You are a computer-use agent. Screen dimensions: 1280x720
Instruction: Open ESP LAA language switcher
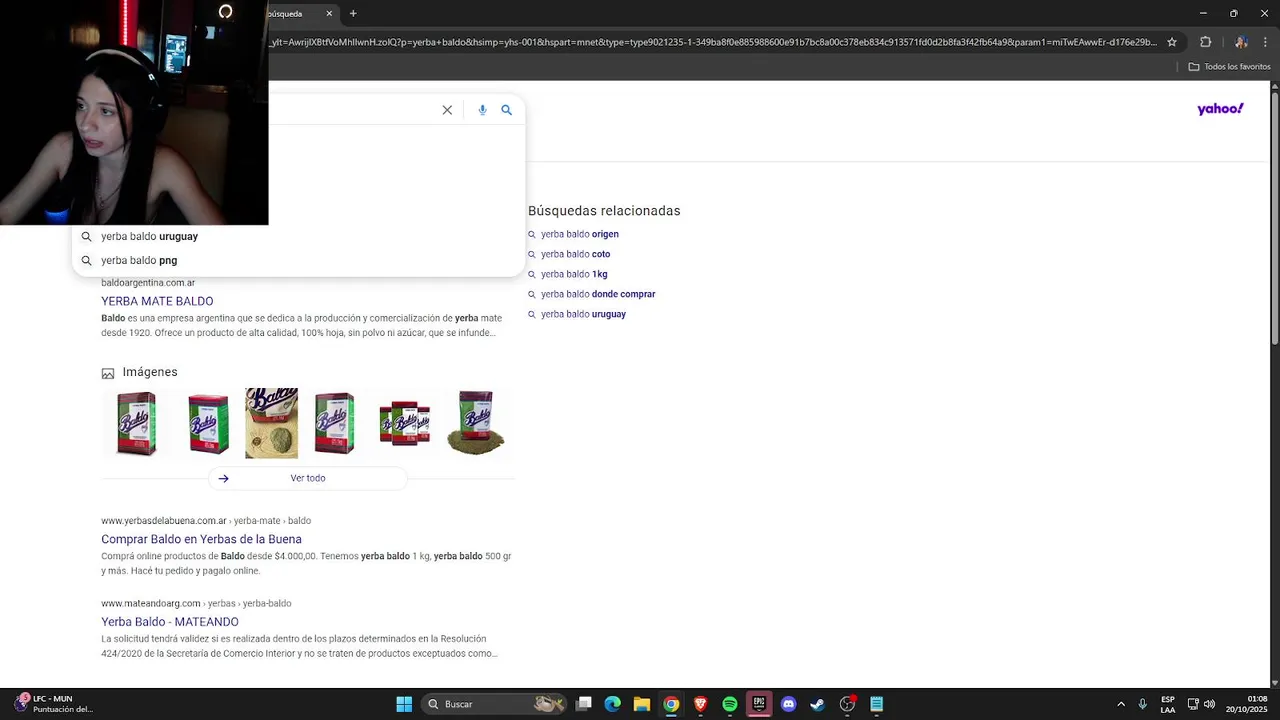(1168, 704)
